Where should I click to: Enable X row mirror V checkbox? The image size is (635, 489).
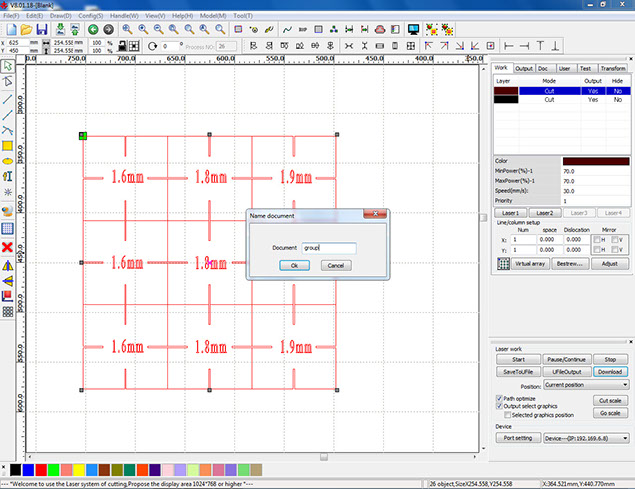[x=614, y=239]
